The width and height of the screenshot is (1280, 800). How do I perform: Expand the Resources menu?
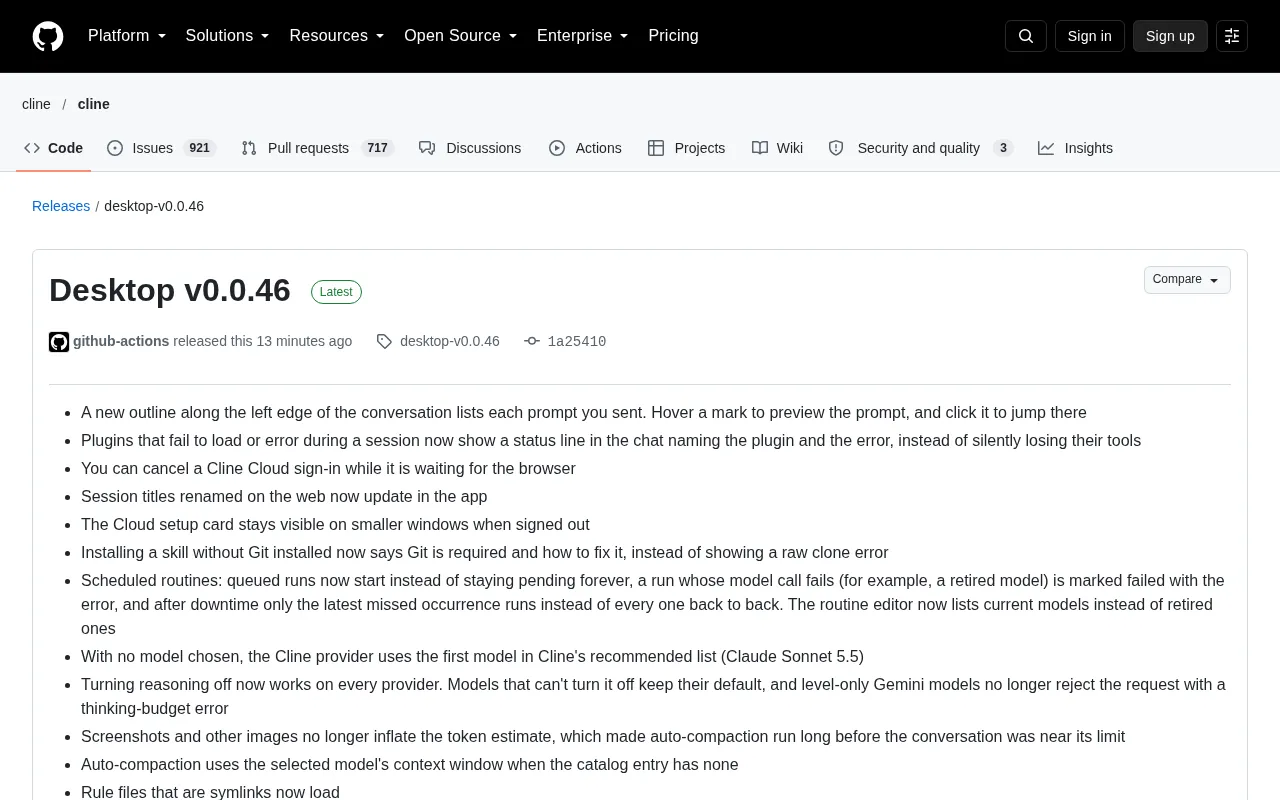pos(337,36)
